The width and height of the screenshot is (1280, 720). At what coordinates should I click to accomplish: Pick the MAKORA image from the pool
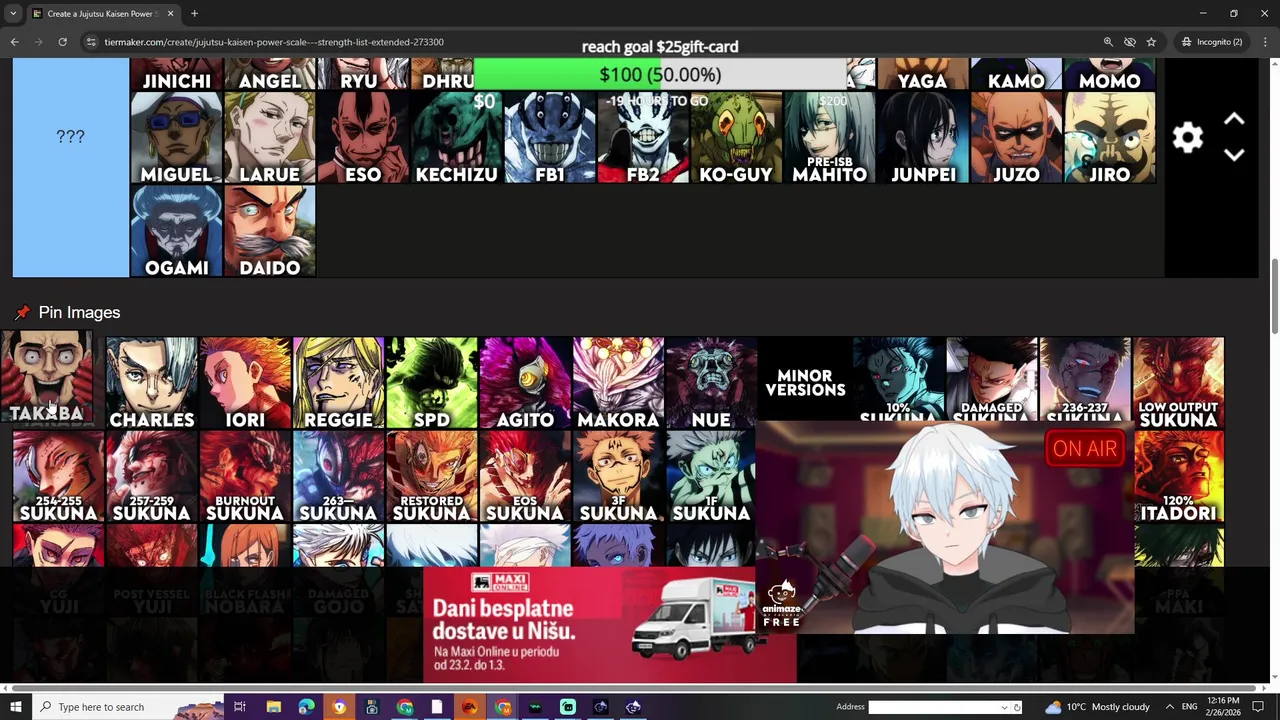pyautogui.click(x=618, y=383)
